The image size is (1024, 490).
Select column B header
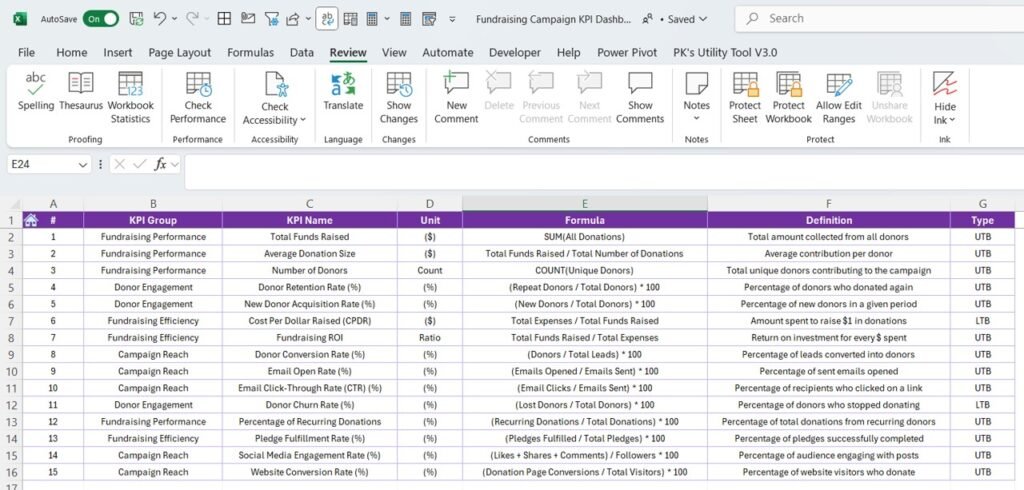point(153,204)
